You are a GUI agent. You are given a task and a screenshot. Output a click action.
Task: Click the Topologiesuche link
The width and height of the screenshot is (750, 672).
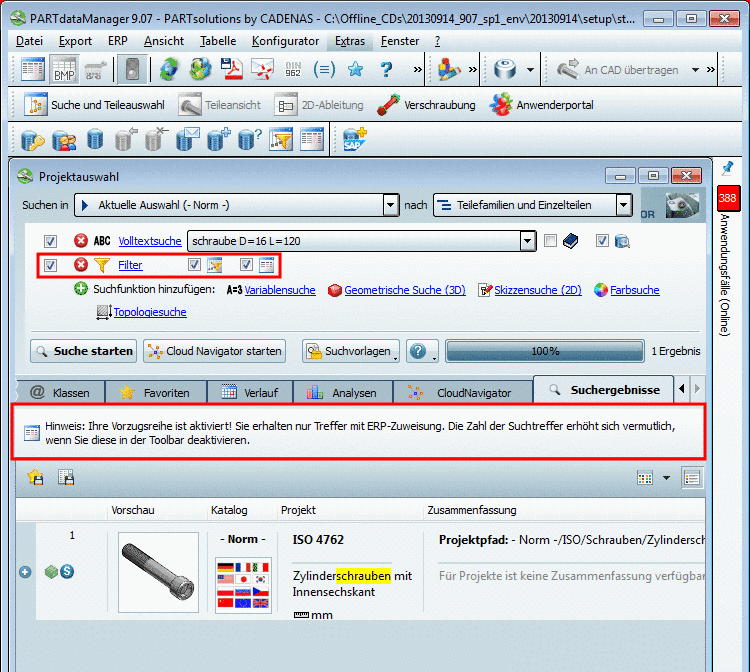[150, 312]
